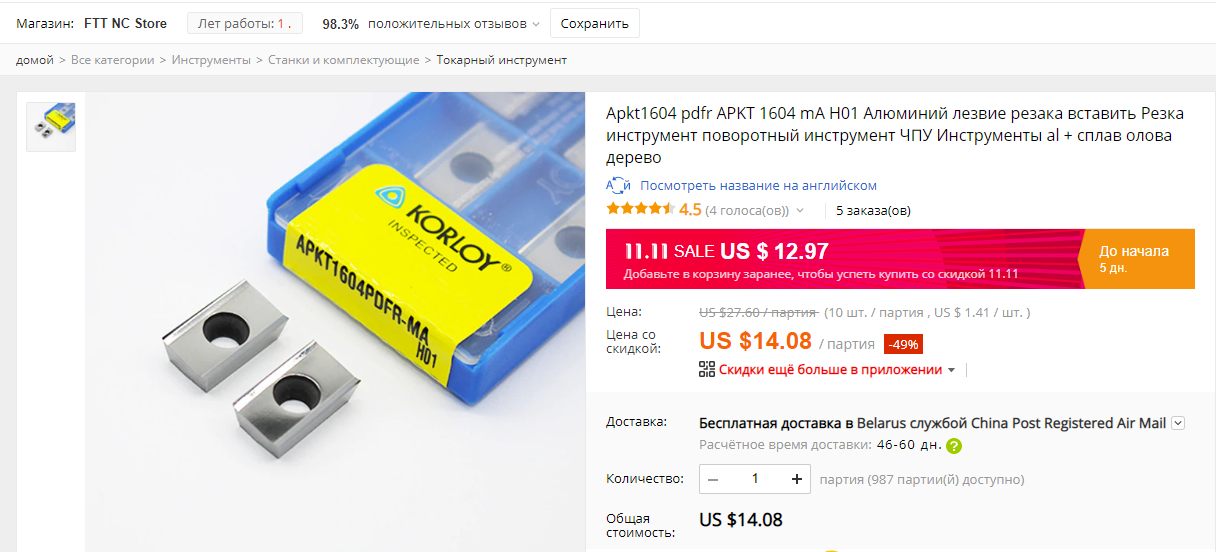Image resolution: width=1216 pixels, height=552 pixels.
Task: Go to домой breadcrumb
Action: tap(35, 60)
